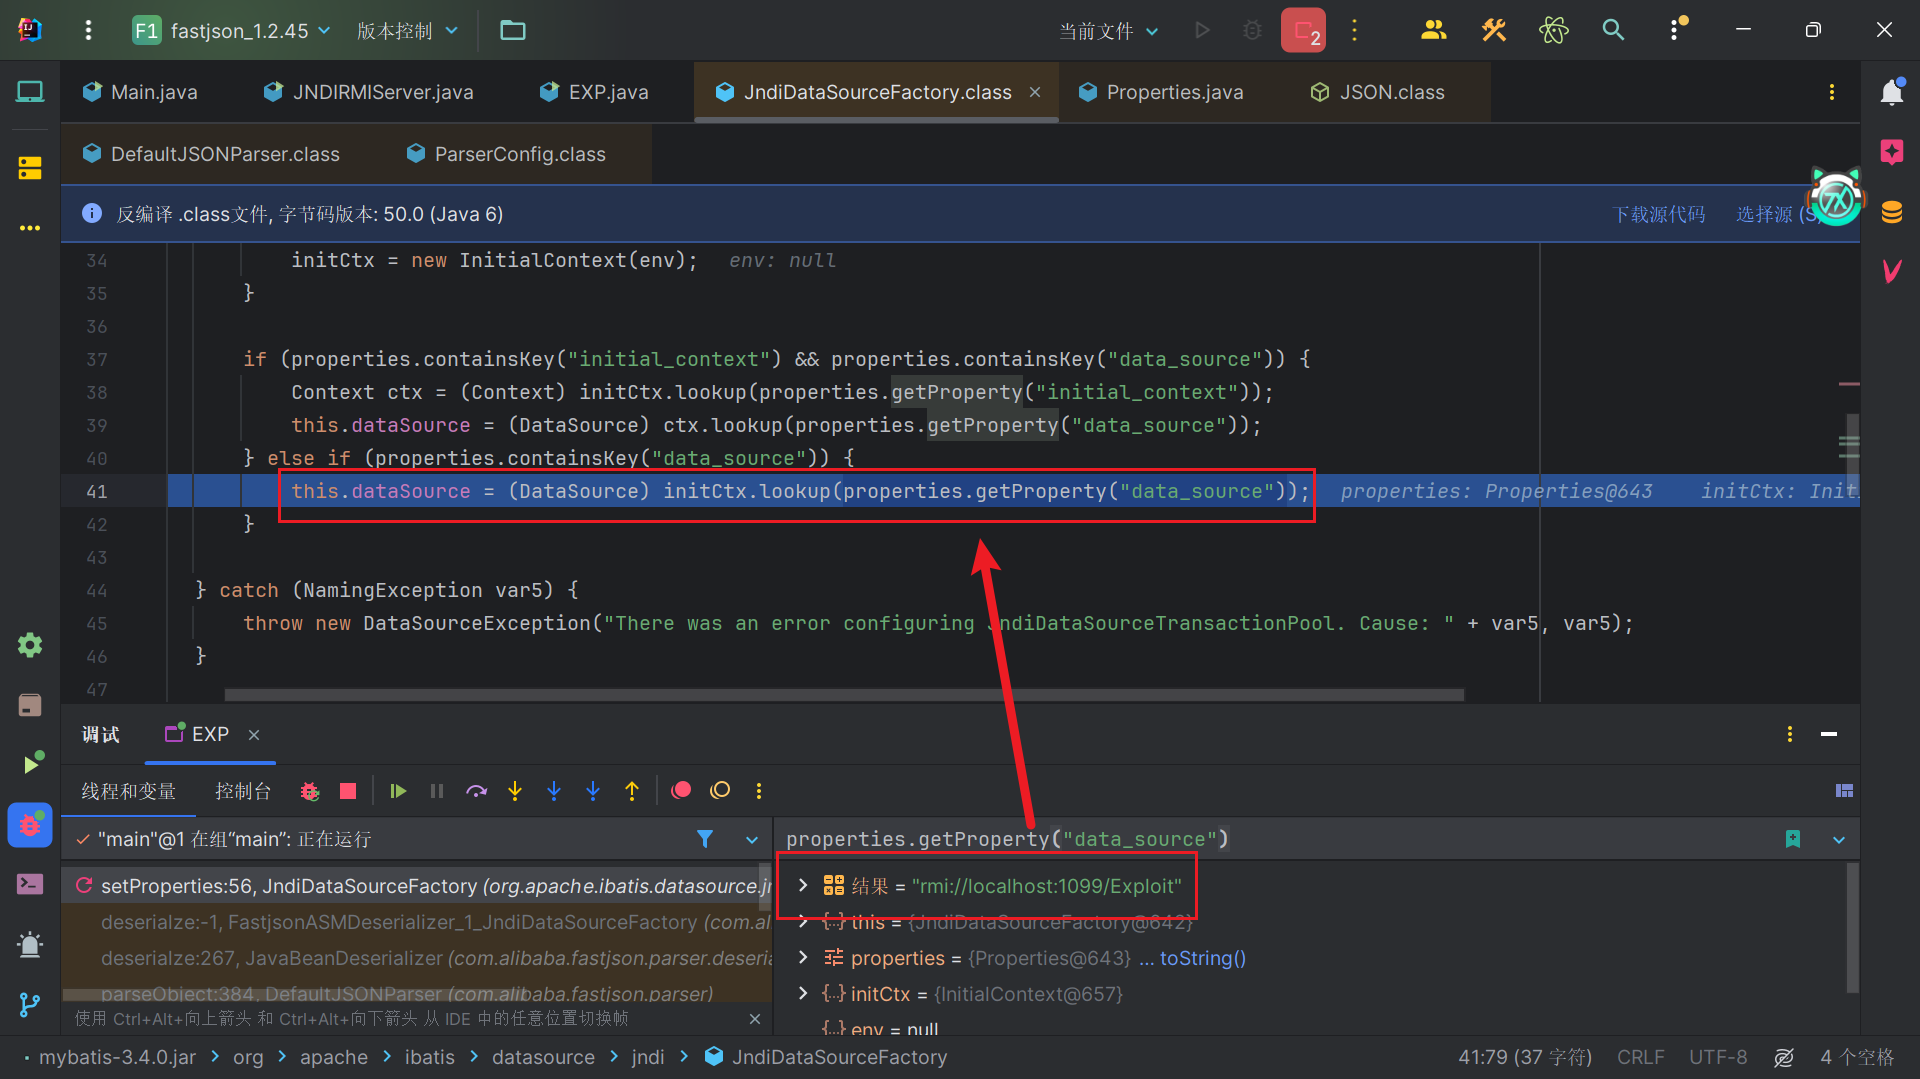Image resolution: width=1920 pixels, height=1079 pixels.
Task: Open the Debug tool window icon
Action: click(30, 825)
